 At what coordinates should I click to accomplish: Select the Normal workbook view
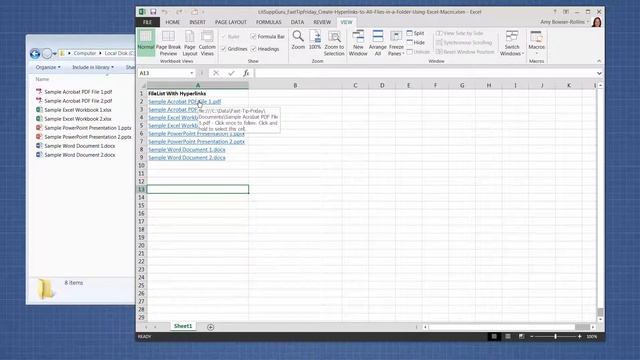coord(146,42)
